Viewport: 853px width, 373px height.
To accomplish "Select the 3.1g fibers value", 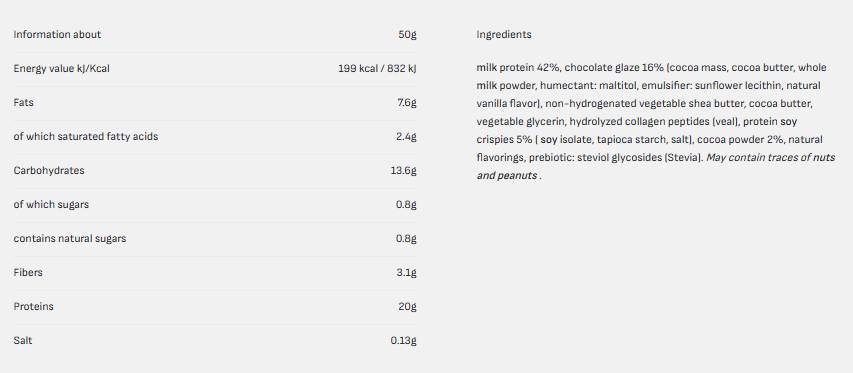I will click(x=406, y=272).
